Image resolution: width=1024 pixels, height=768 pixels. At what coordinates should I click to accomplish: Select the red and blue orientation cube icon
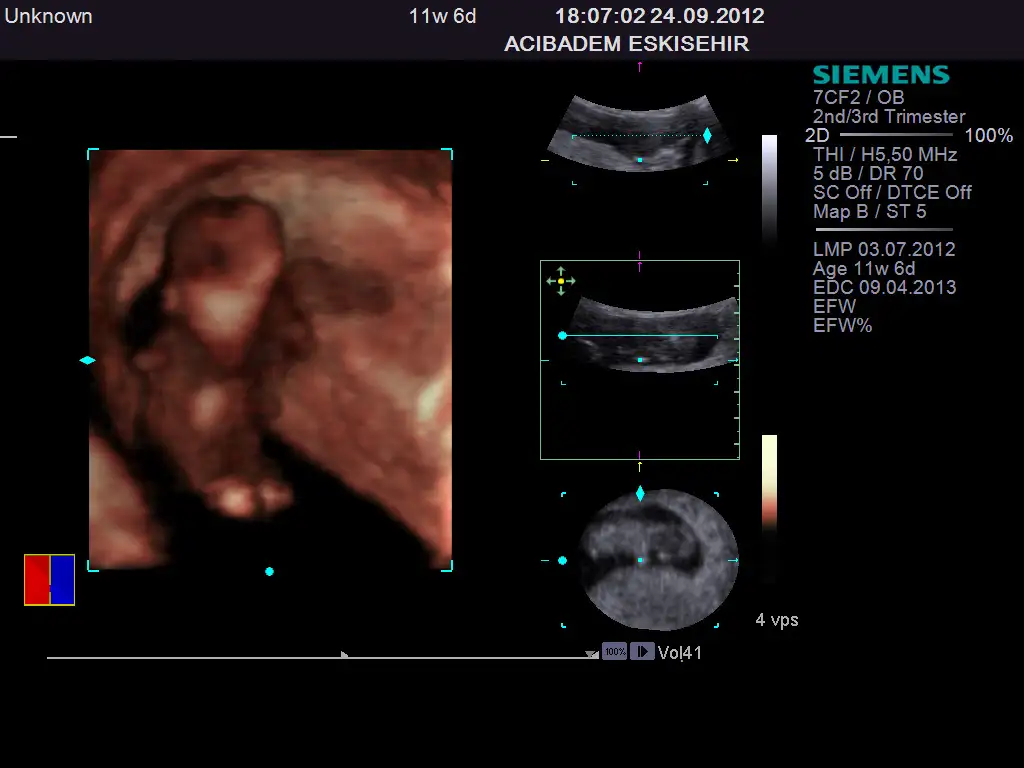[x=50, y=580]
